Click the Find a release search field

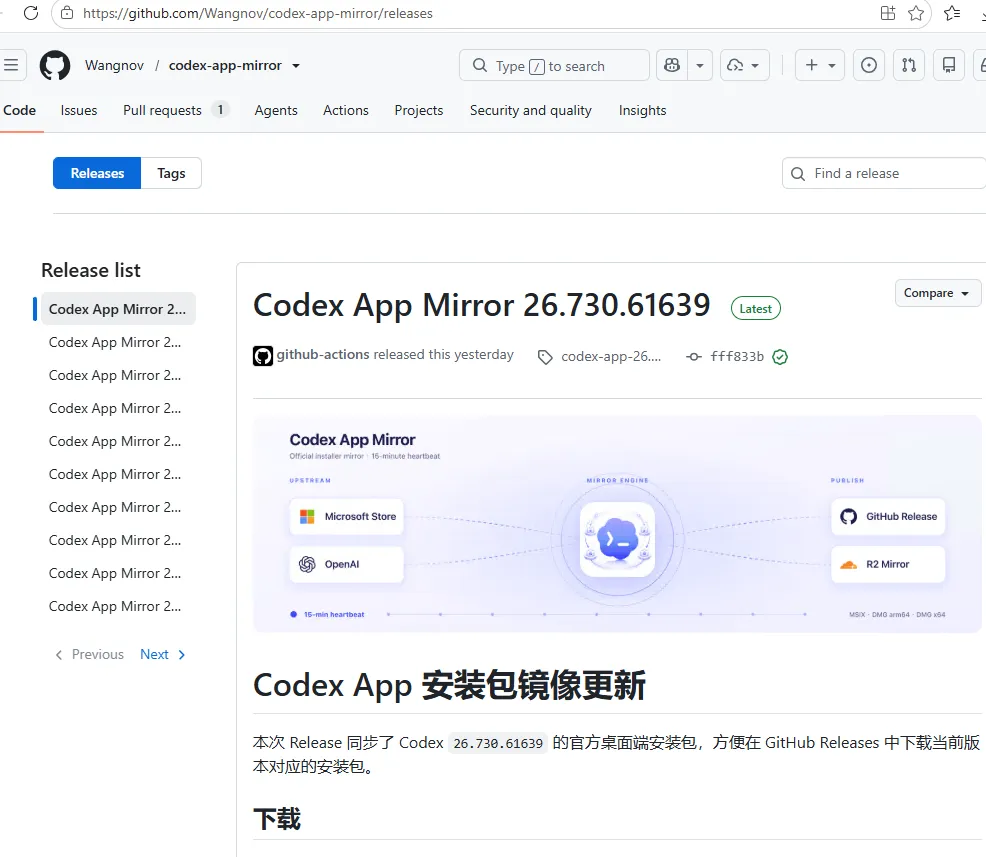884,173
